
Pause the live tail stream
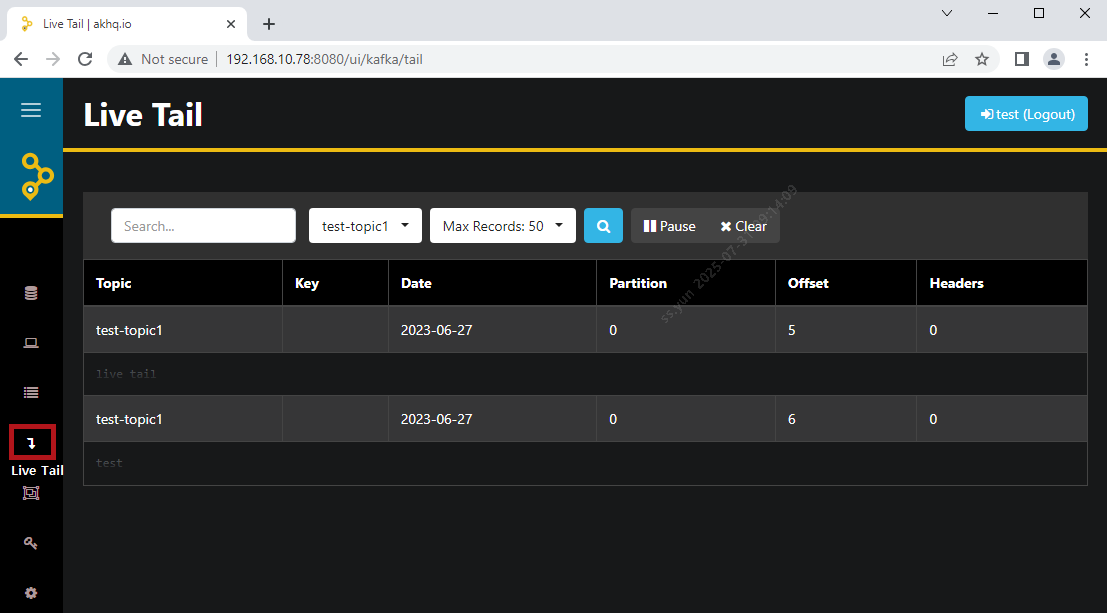pyautogui.click(x=669, y=226)
